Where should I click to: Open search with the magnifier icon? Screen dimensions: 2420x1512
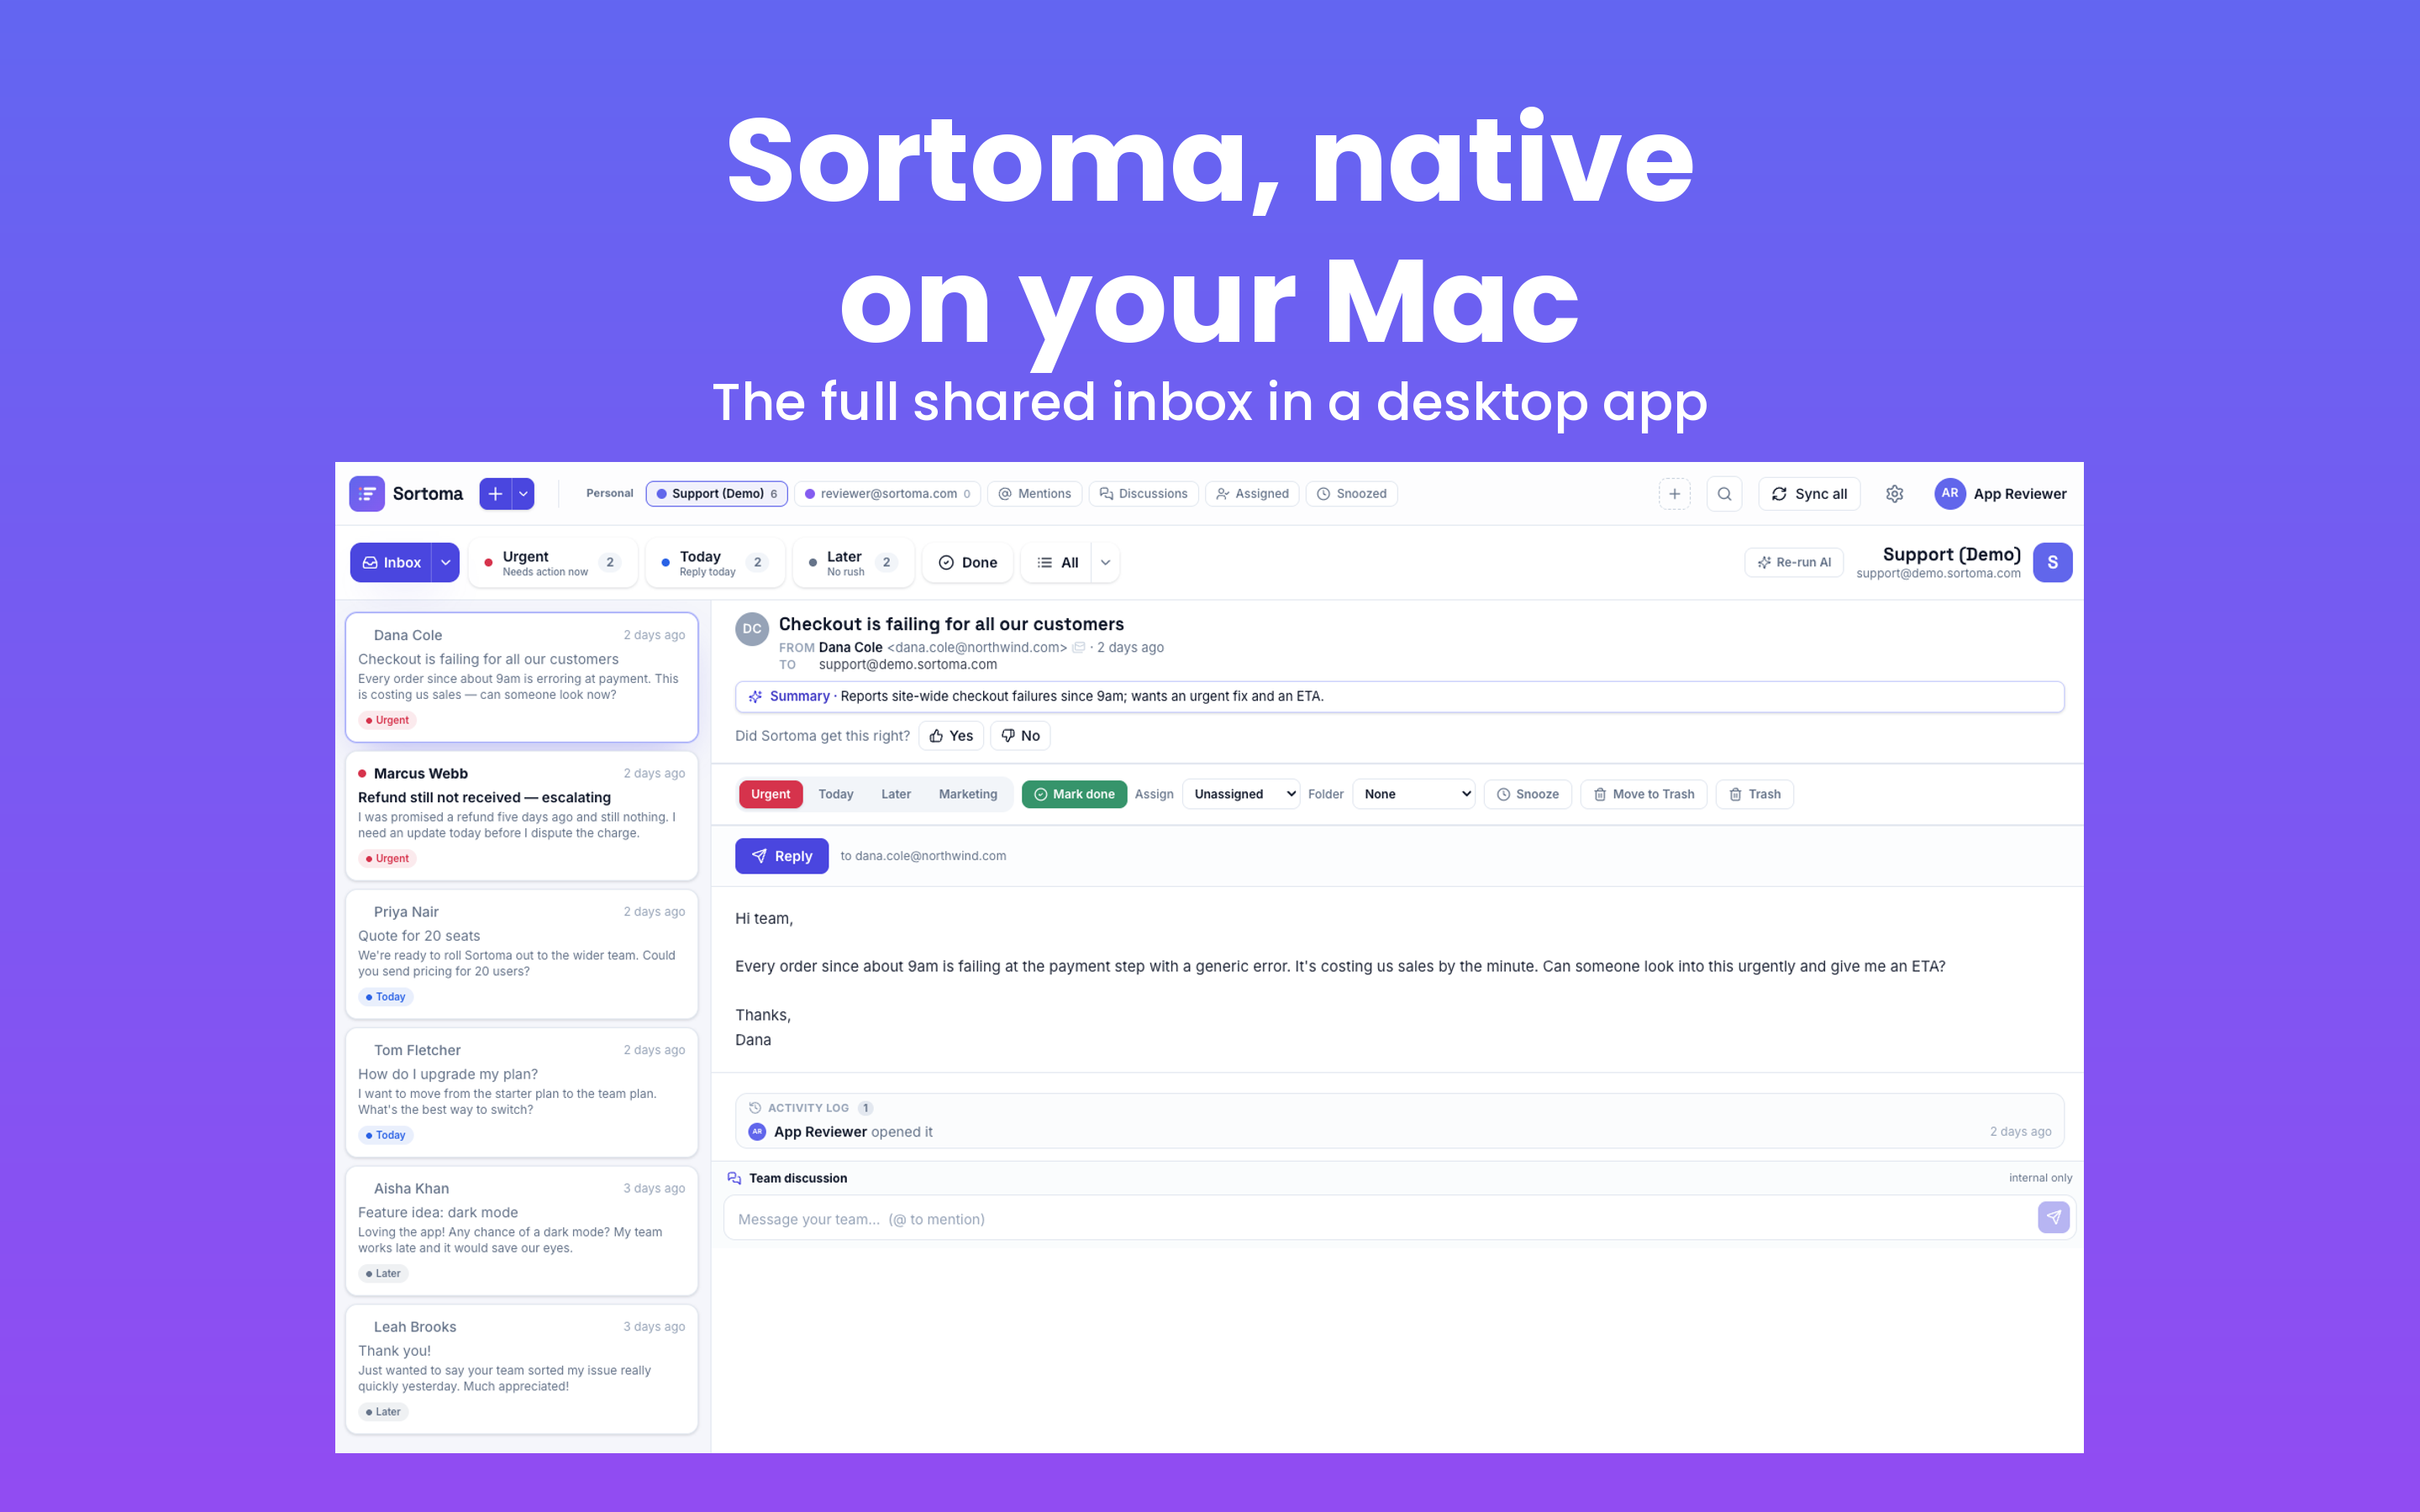[1724, 494]
